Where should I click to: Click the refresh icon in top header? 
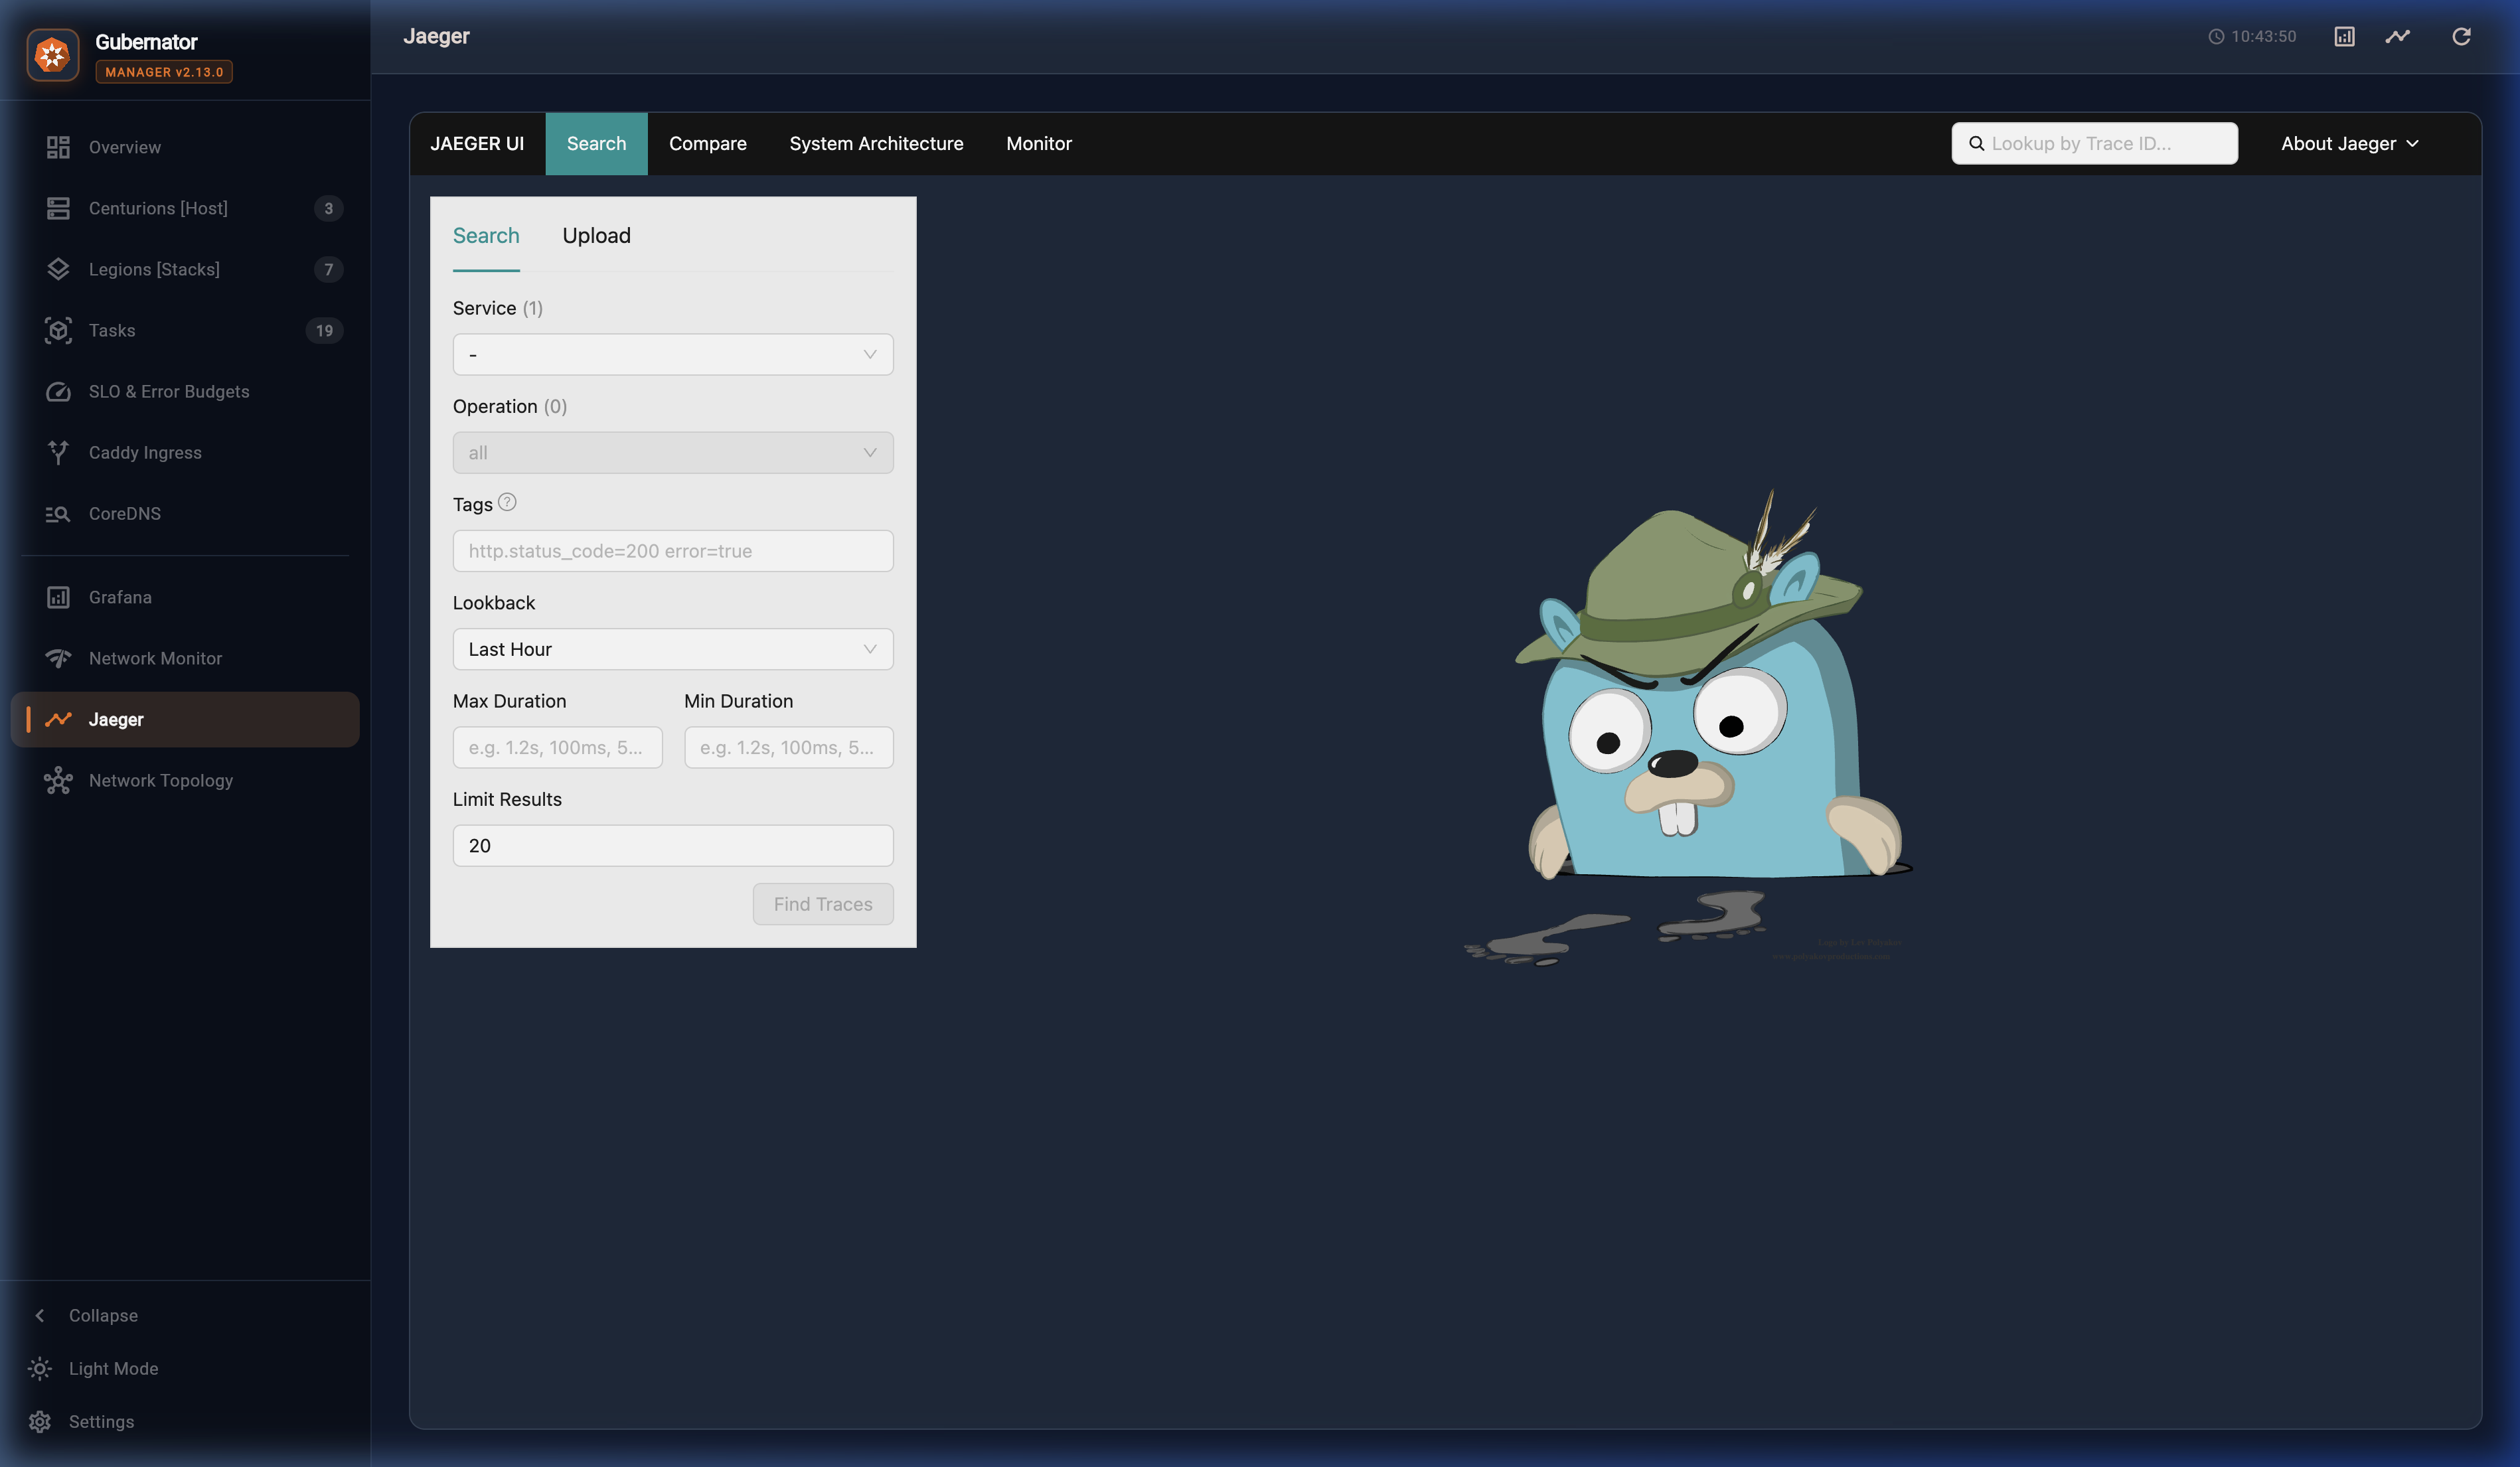click(x=2461, y=36)
